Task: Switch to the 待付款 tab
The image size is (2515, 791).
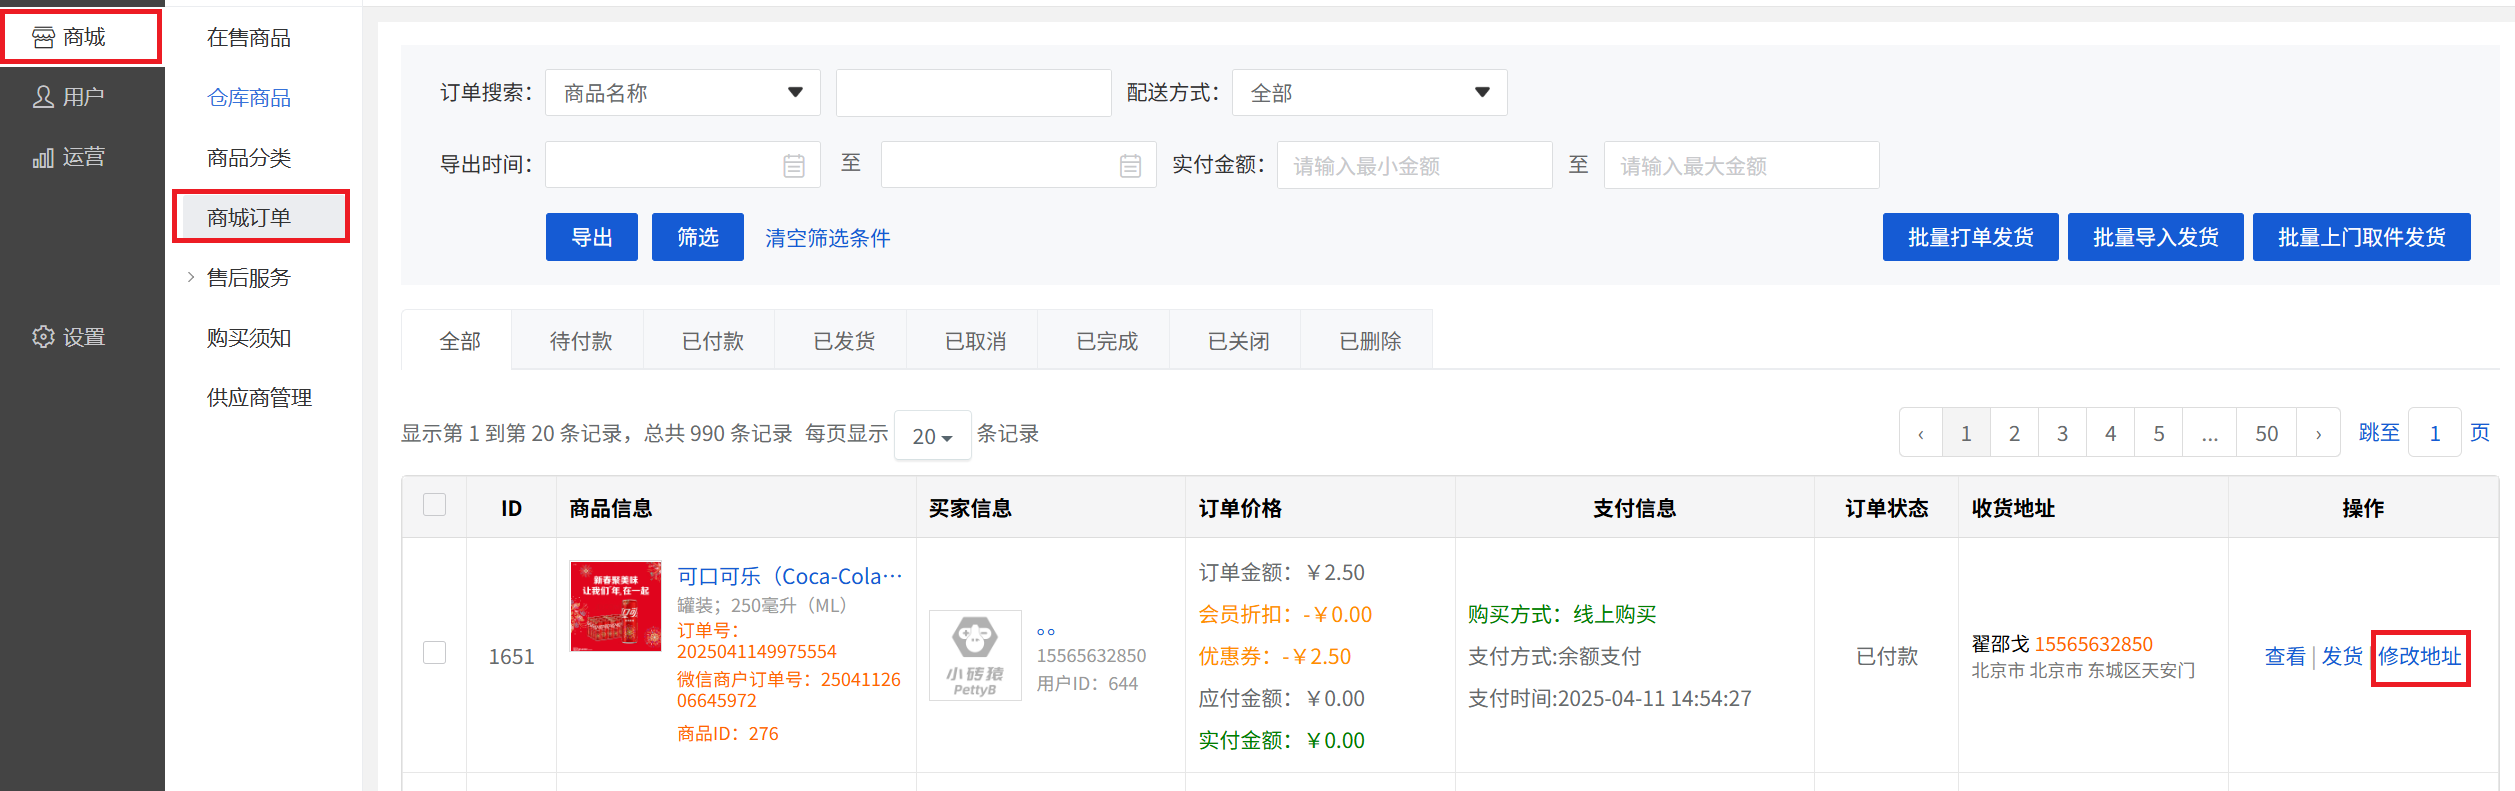Action: (x=580, y=341)
